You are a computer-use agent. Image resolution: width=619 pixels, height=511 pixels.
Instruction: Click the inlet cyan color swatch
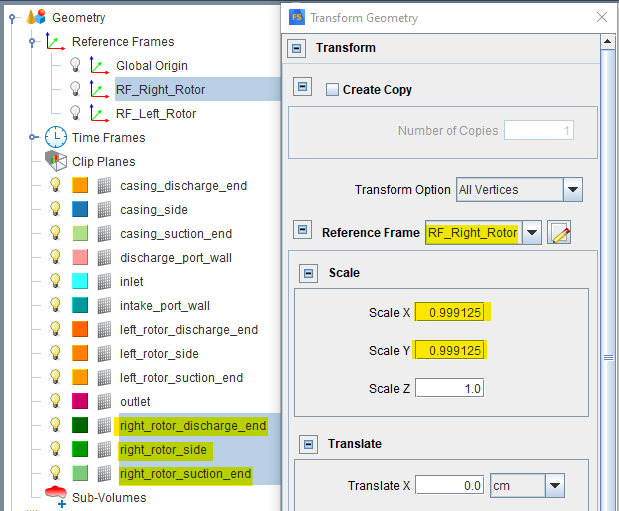tap(81, 281)
